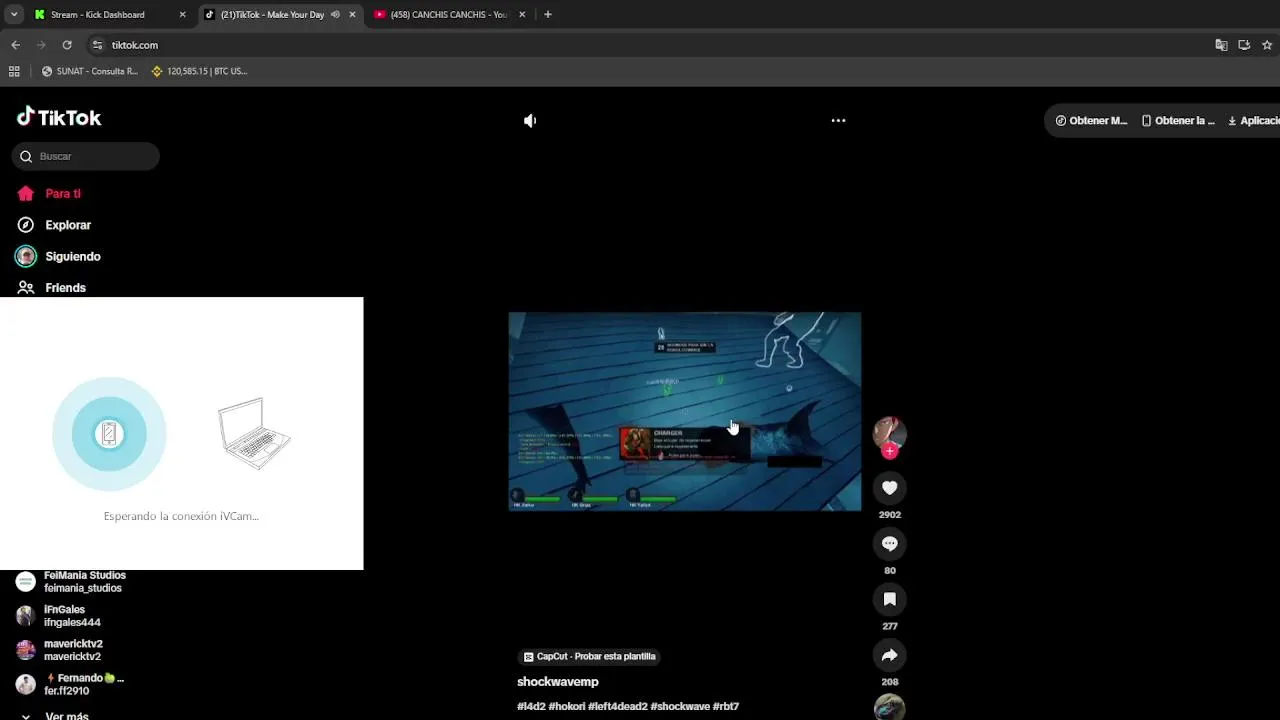Image resolution: width=1280 pixels, height=720 pixels.
Task: Click the #rbt7 hashtag
Action: (x=726, y=706)
